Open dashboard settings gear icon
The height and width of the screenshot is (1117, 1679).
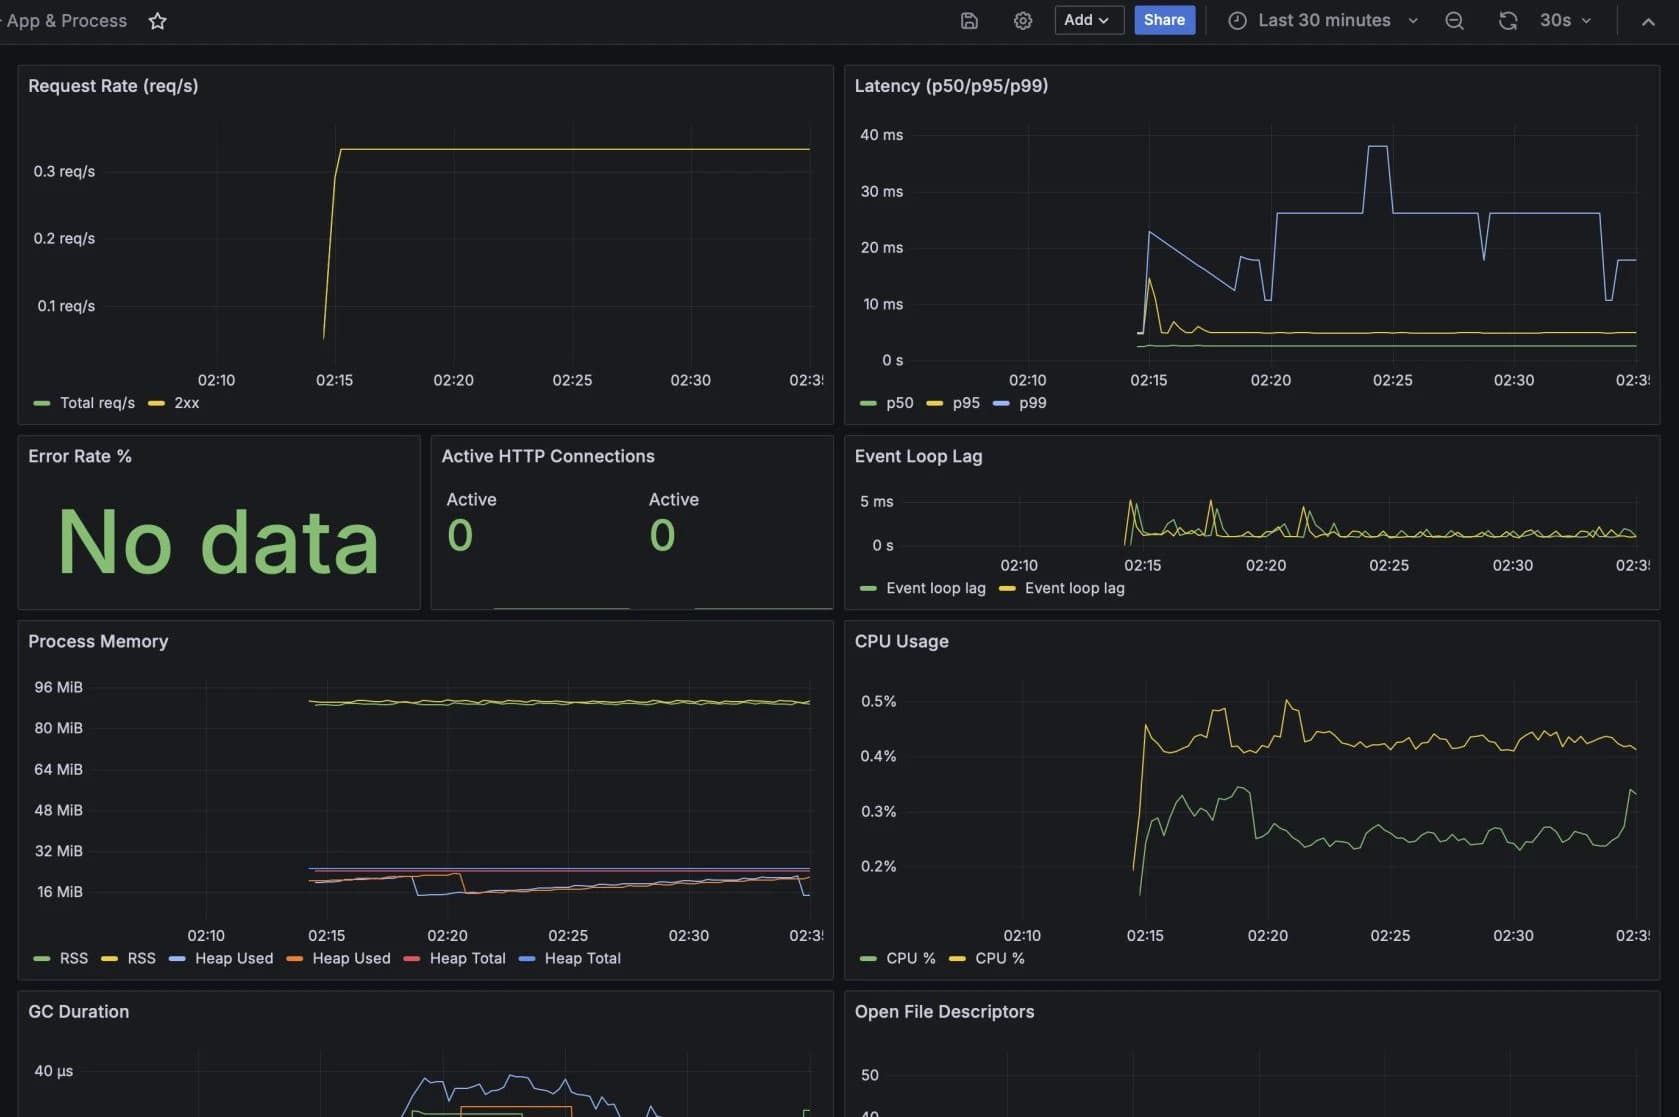[1022, 21]
